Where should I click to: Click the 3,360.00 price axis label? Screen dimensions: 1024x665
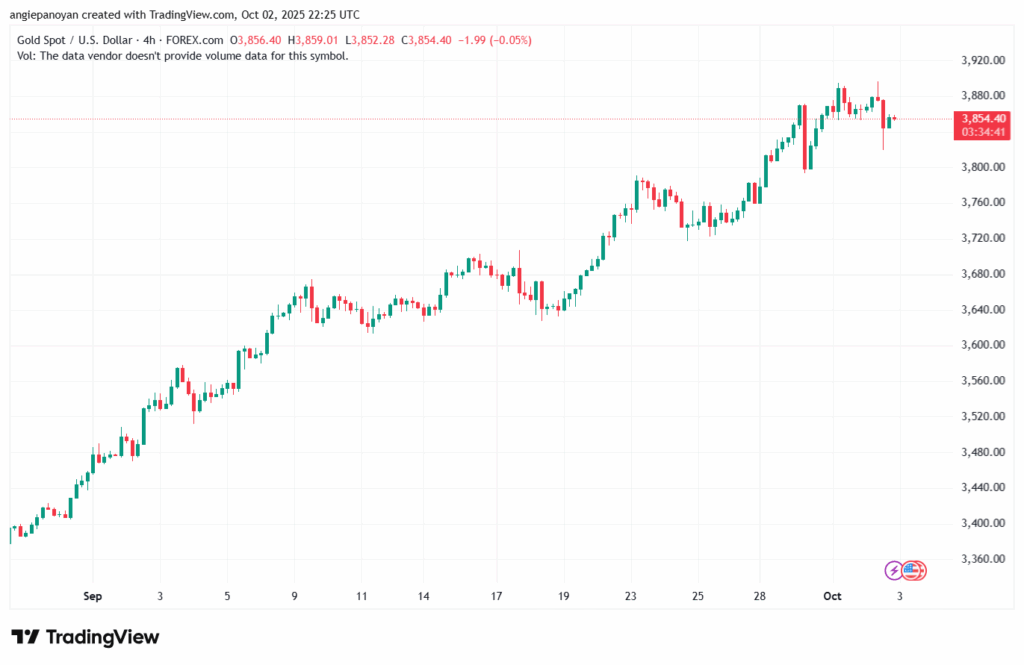coord(980,559)
